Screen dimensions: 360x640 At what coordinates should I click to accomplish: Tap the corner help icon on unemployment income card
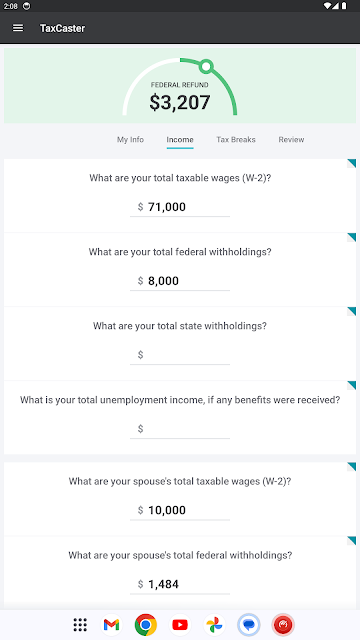click(351, 385)
